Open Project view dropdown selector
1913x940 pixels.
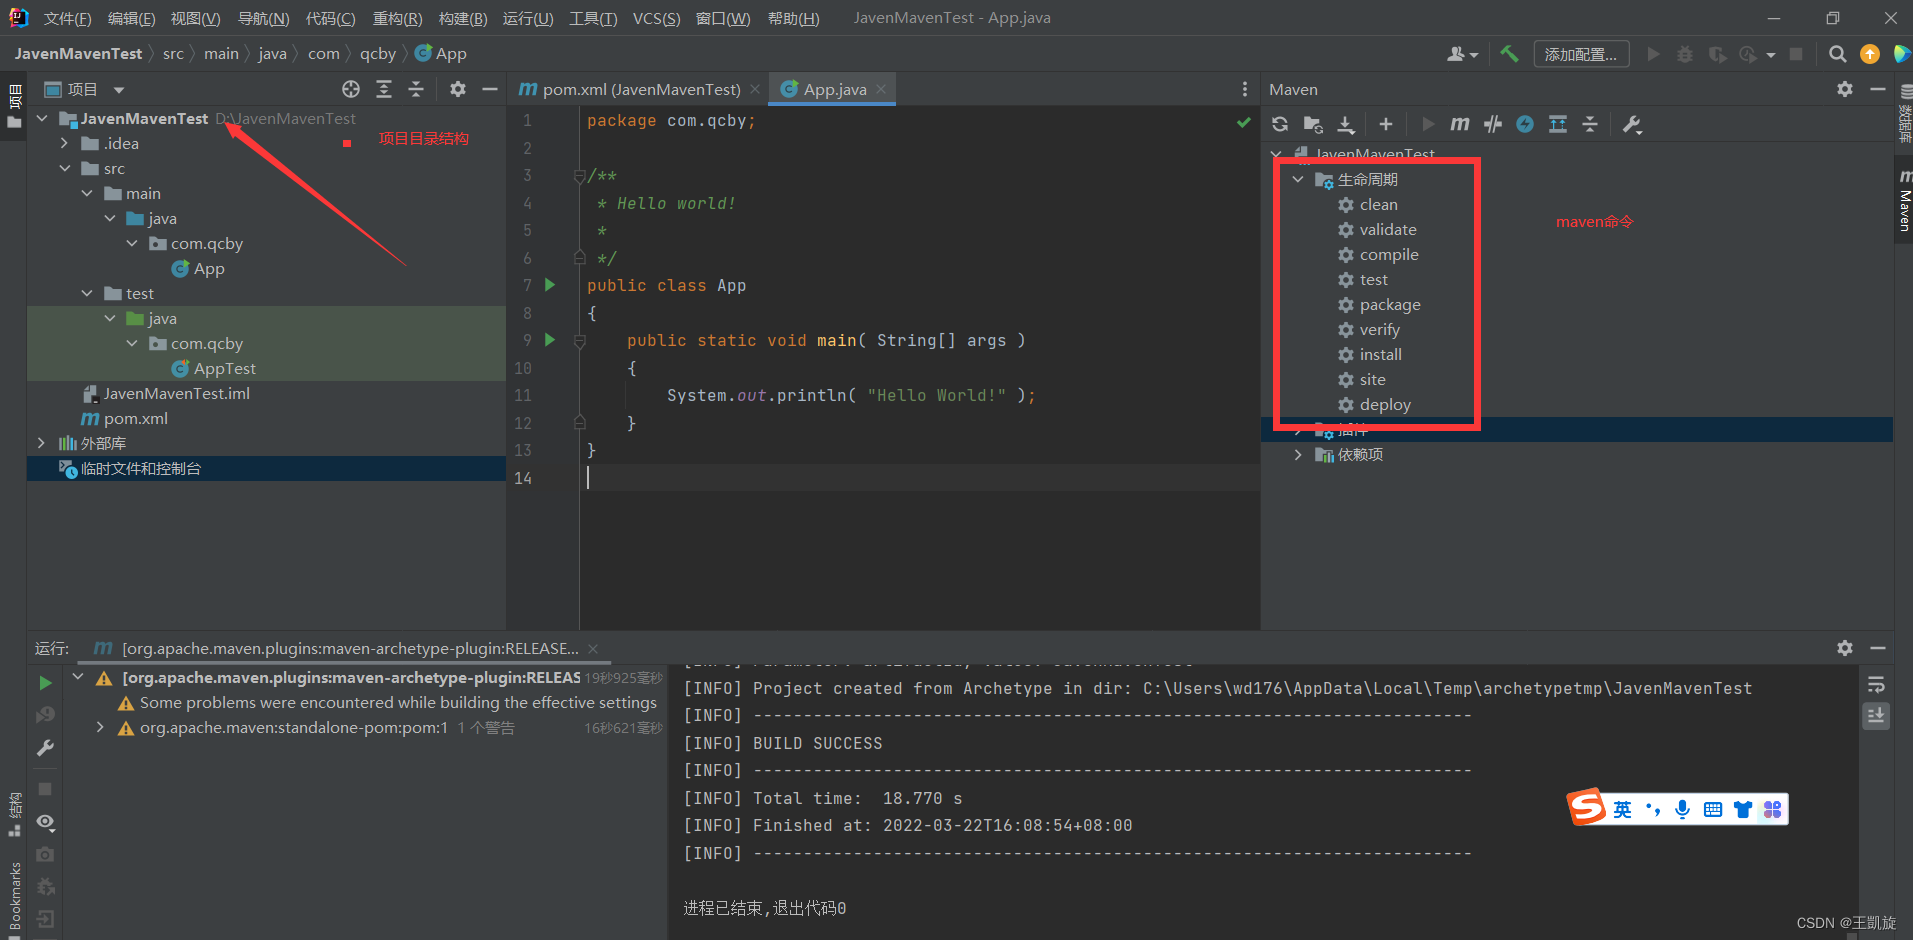click(119, 90)
